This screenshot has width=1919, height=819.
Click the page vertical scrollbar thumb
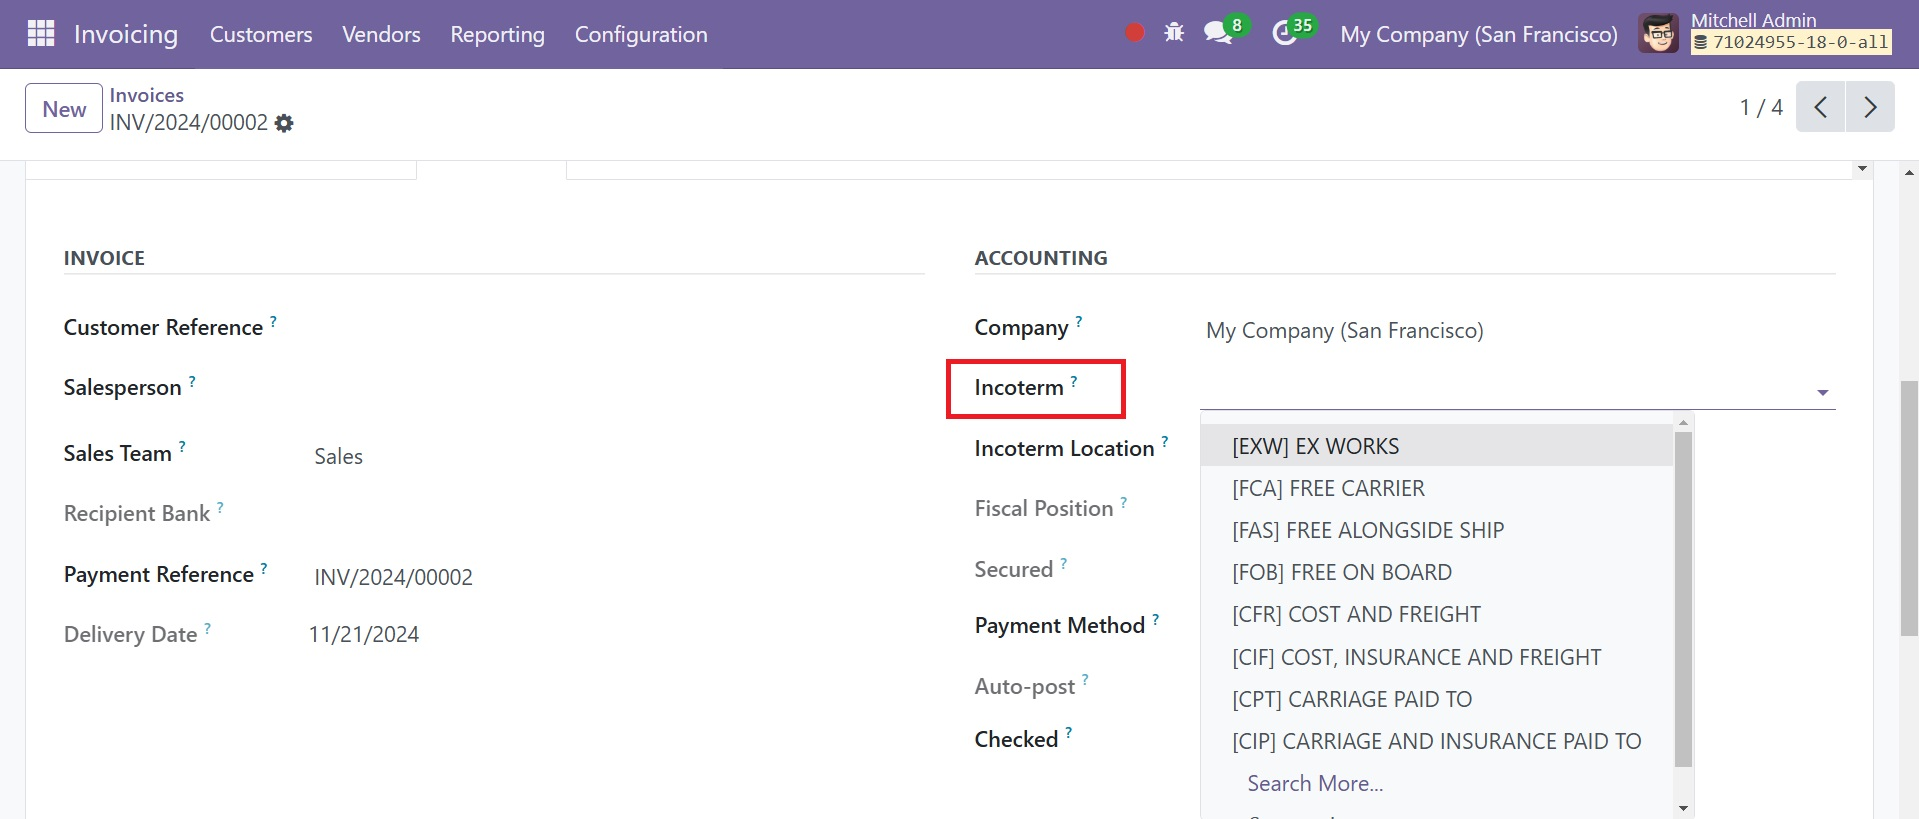click(x=1909, y=507)
